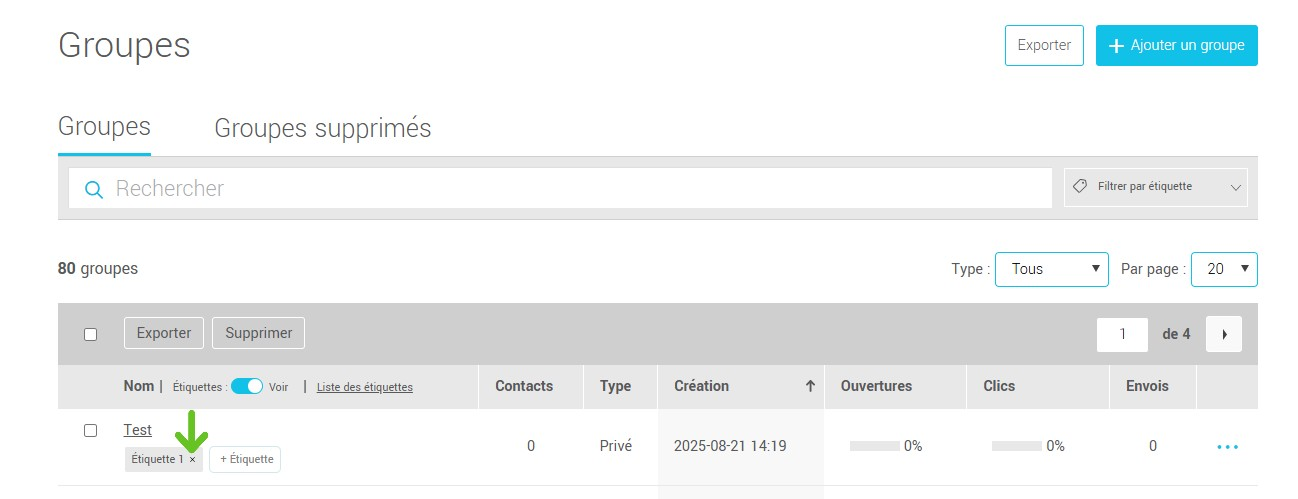Toggle the Étiquettes Voir switch
The width and height of the screenshot is (1298, 499).
pos(246,386)
